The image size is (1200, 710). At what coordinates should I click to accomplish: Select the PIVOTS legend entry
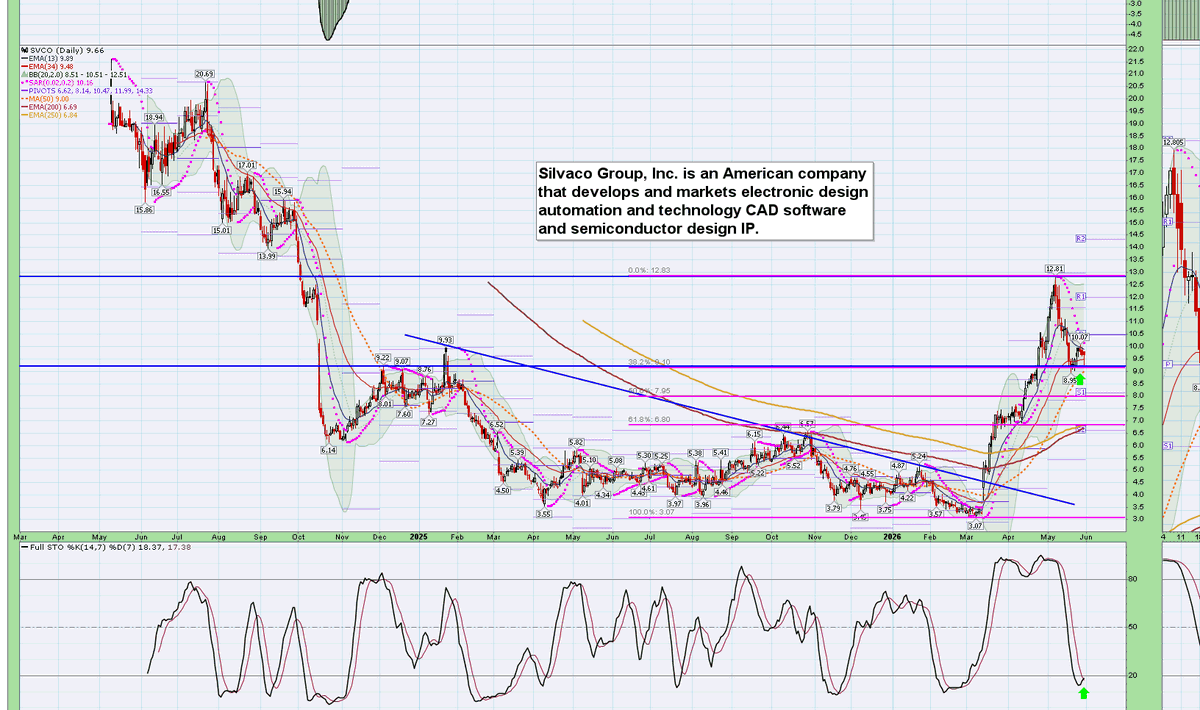pyautogui.click(x=87, y=91)
